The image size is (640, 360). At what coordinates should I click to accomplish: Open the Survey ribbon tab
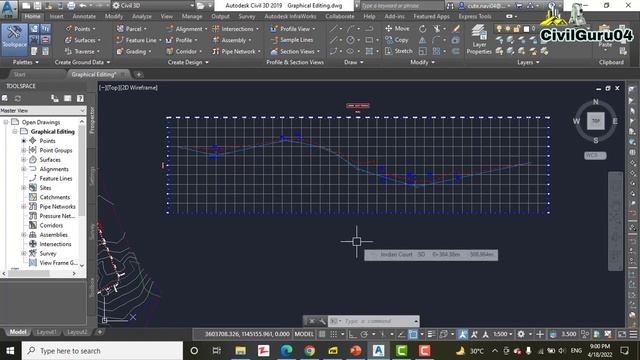247,16
